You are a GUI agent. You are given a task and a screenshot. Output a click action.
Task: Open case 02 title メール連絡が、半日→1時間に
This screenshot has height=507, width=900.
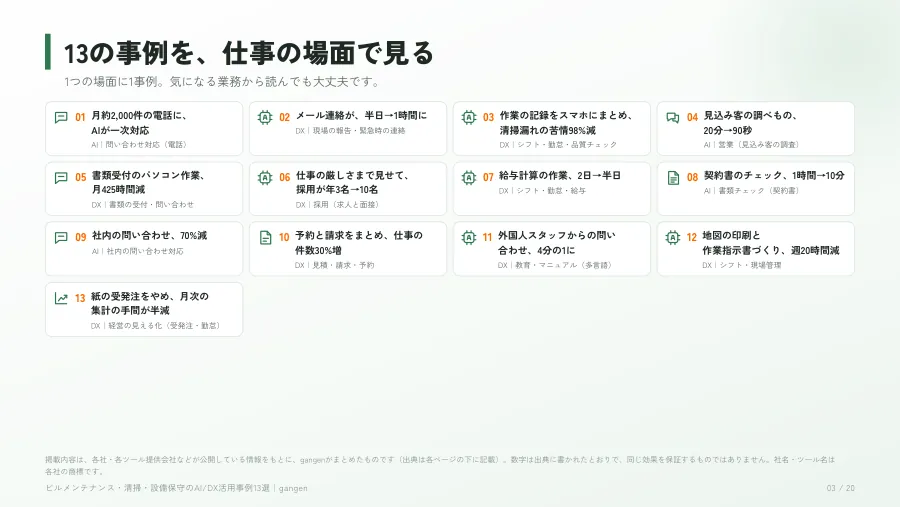pos(361,116)
